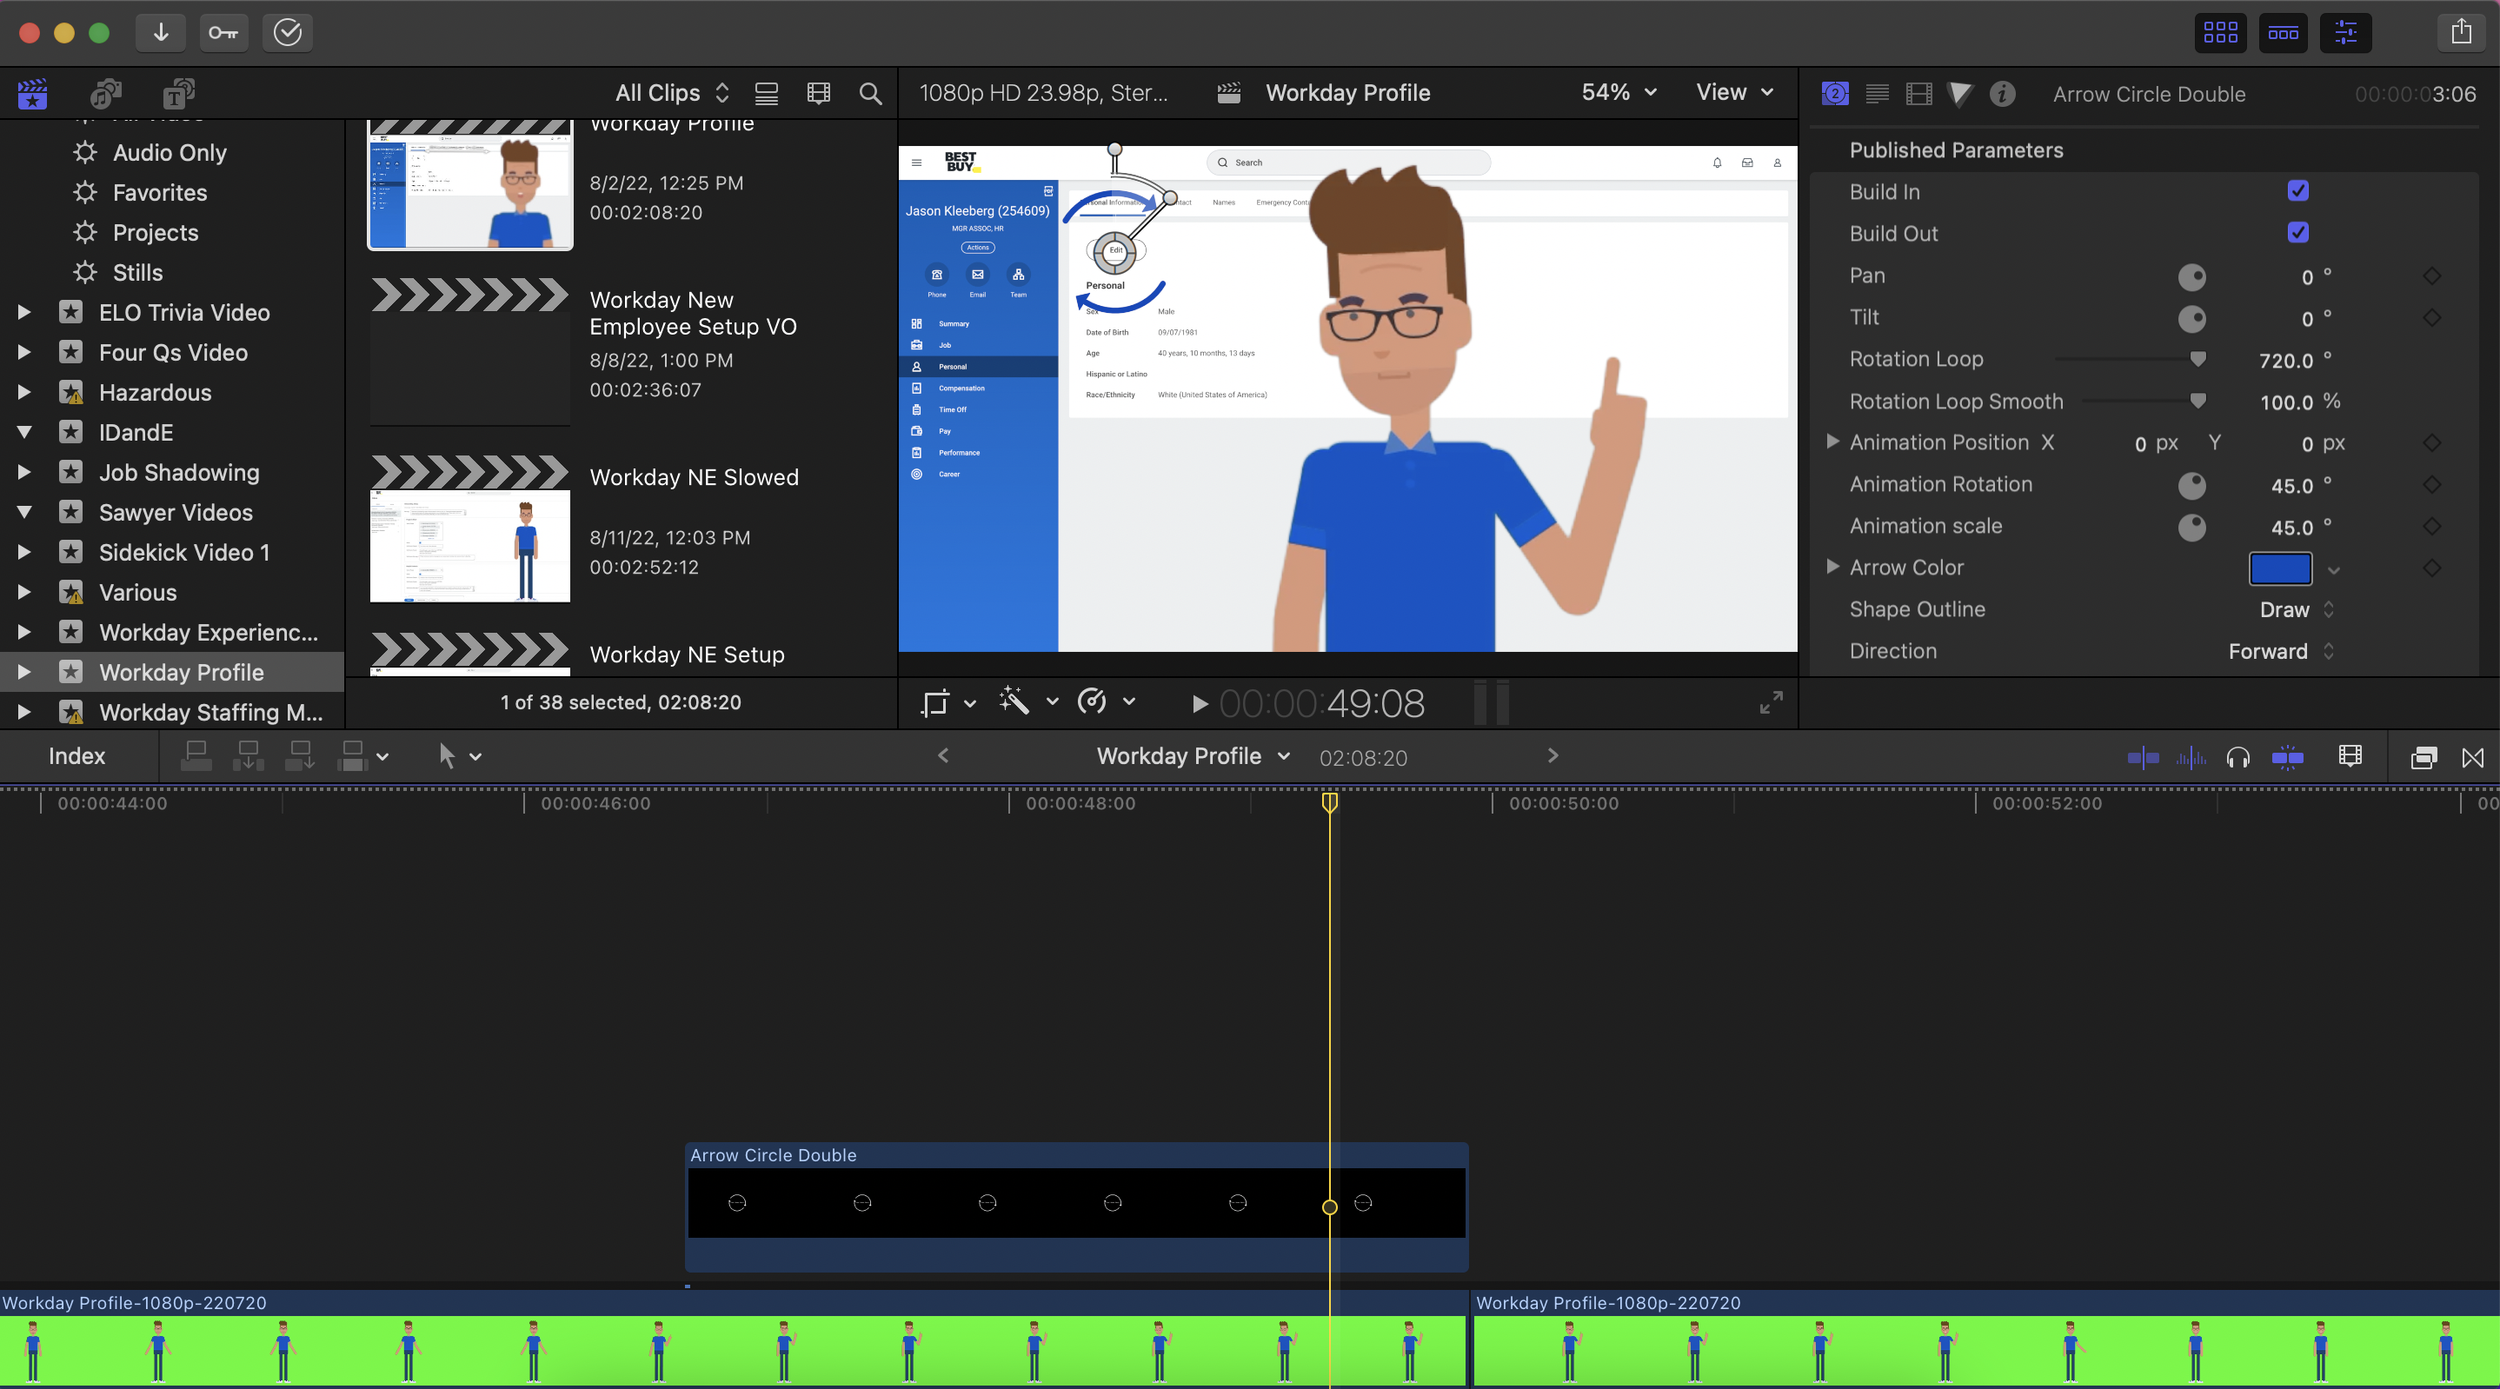2500x1389 pixels.
Task: Click the browser search magnifier icon
Action: click(870, 94)
